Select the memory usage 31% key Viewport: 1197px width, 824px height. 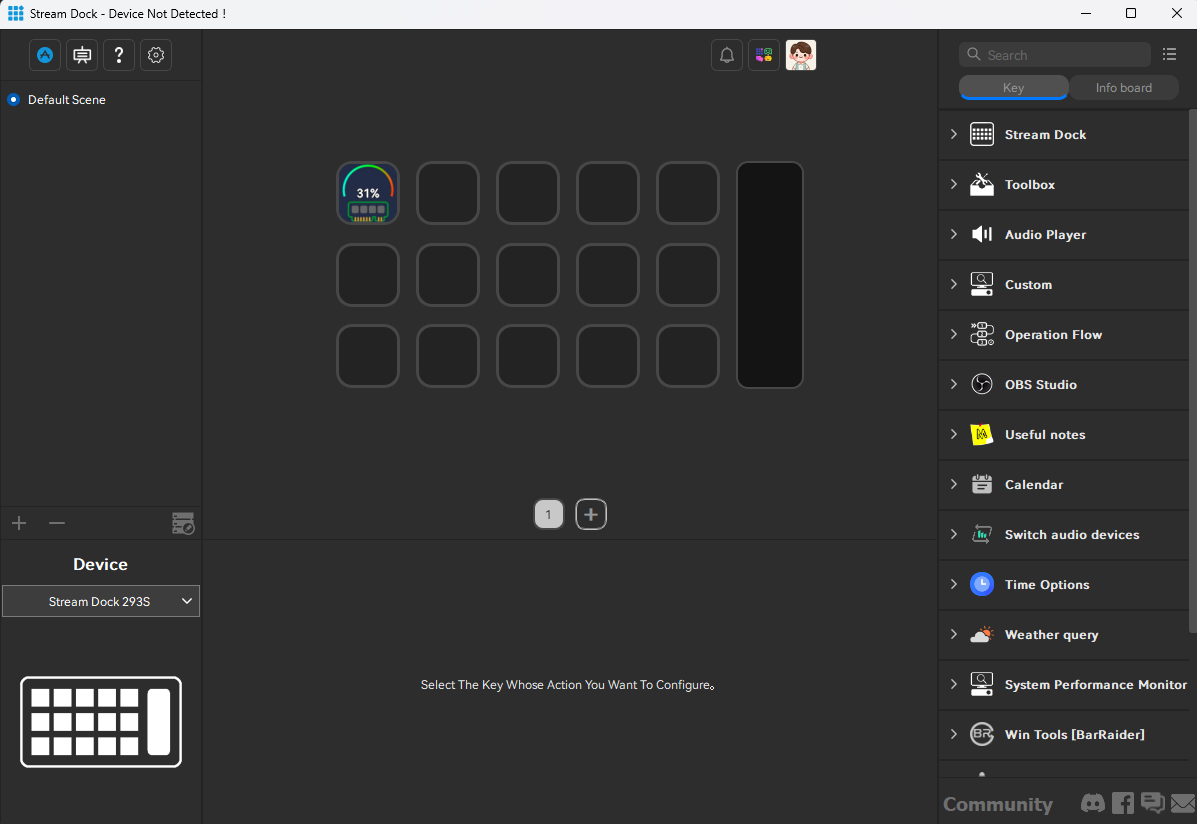click(x=368, y=193)
